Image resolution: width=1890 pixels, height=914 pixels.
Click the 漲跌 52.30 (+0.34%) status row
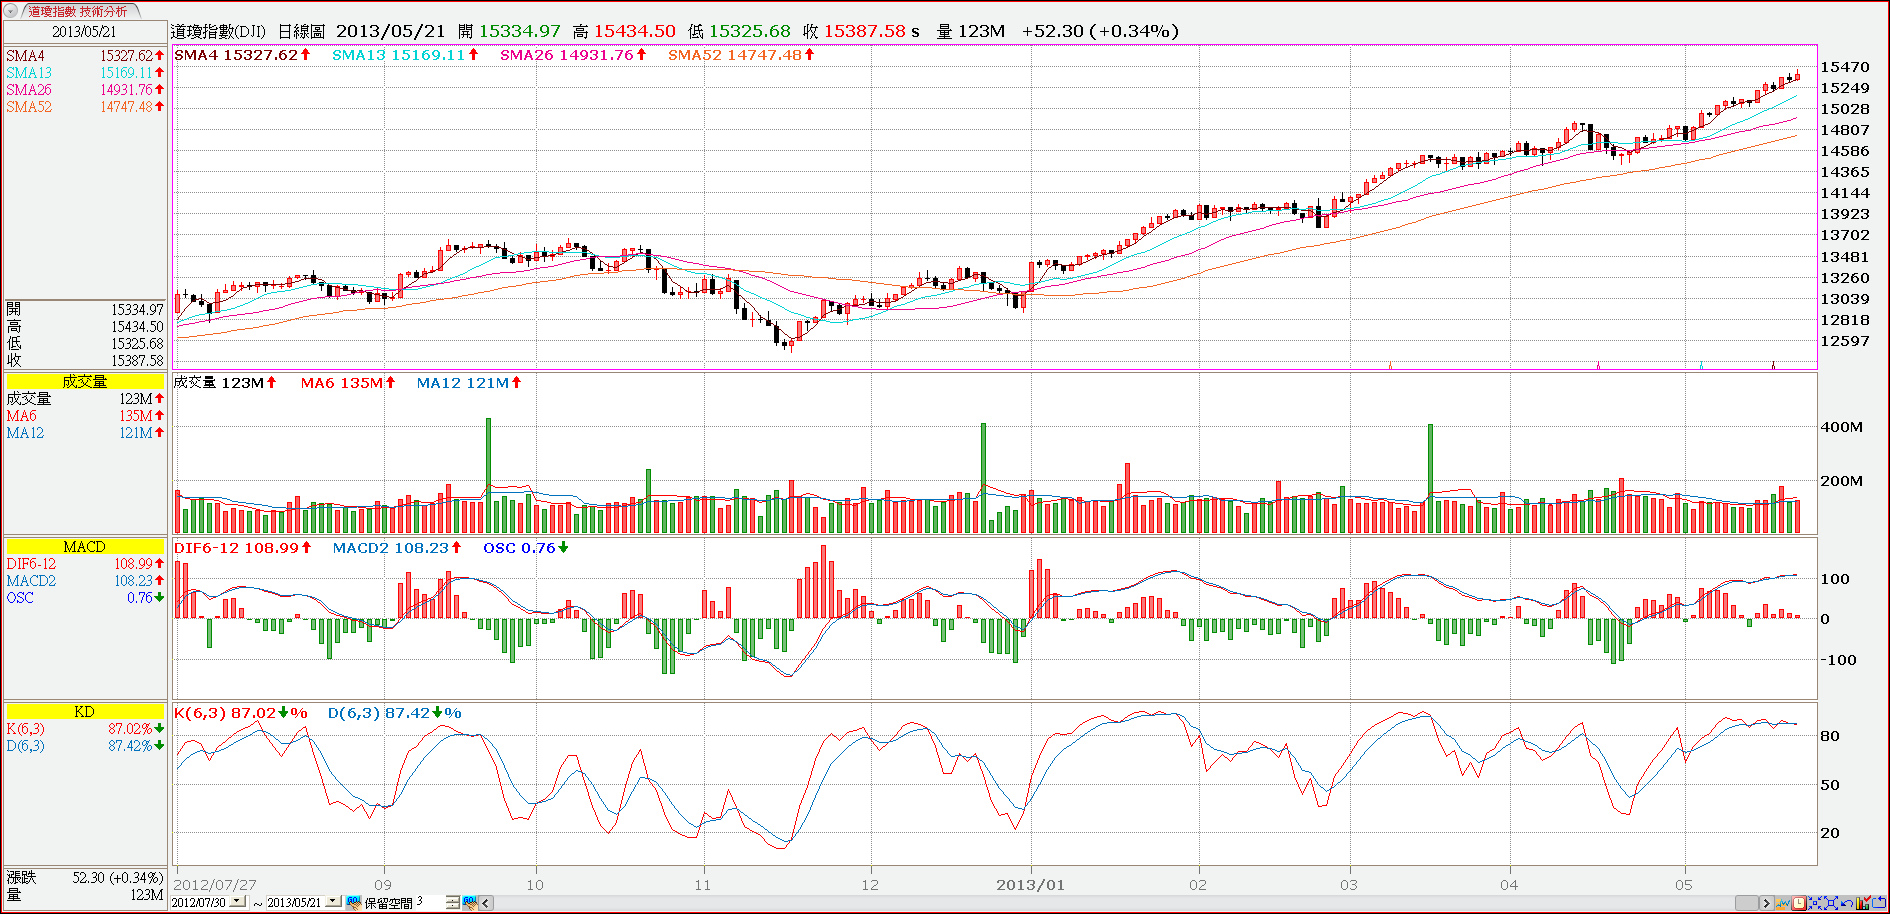pyautogui.click(x=84, y=878)
